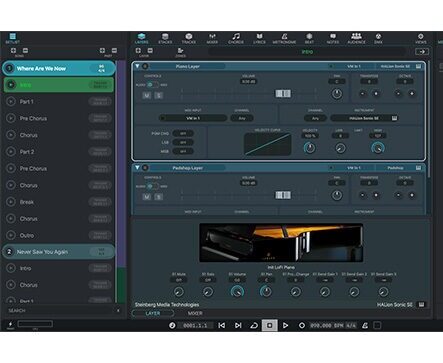443x363 pixels.
Task: Toggle the Padshop Layer power button
Action: pos(145,168)
